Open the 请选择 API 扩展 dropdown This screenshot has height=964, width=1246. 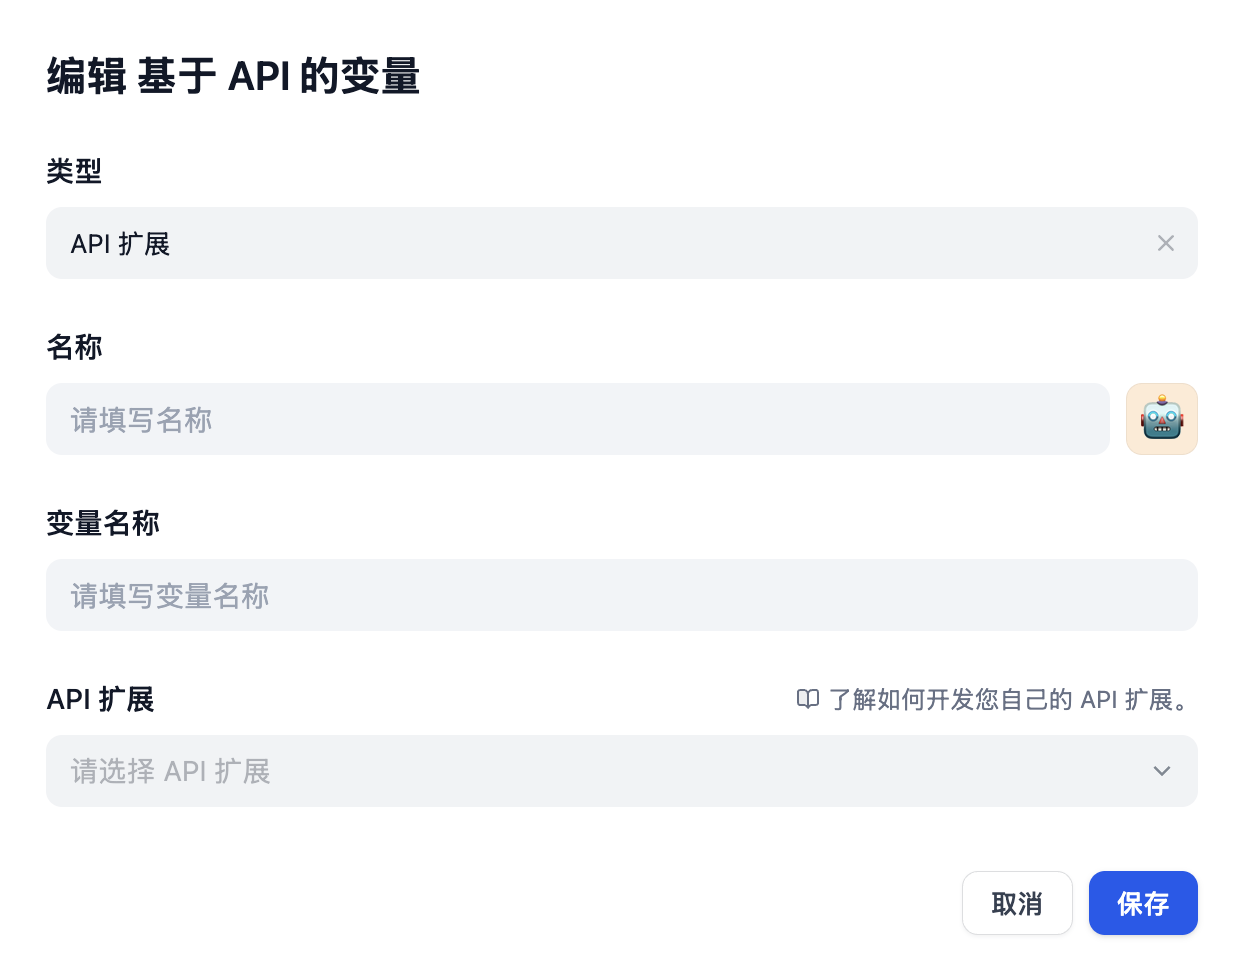coord(600,771)
